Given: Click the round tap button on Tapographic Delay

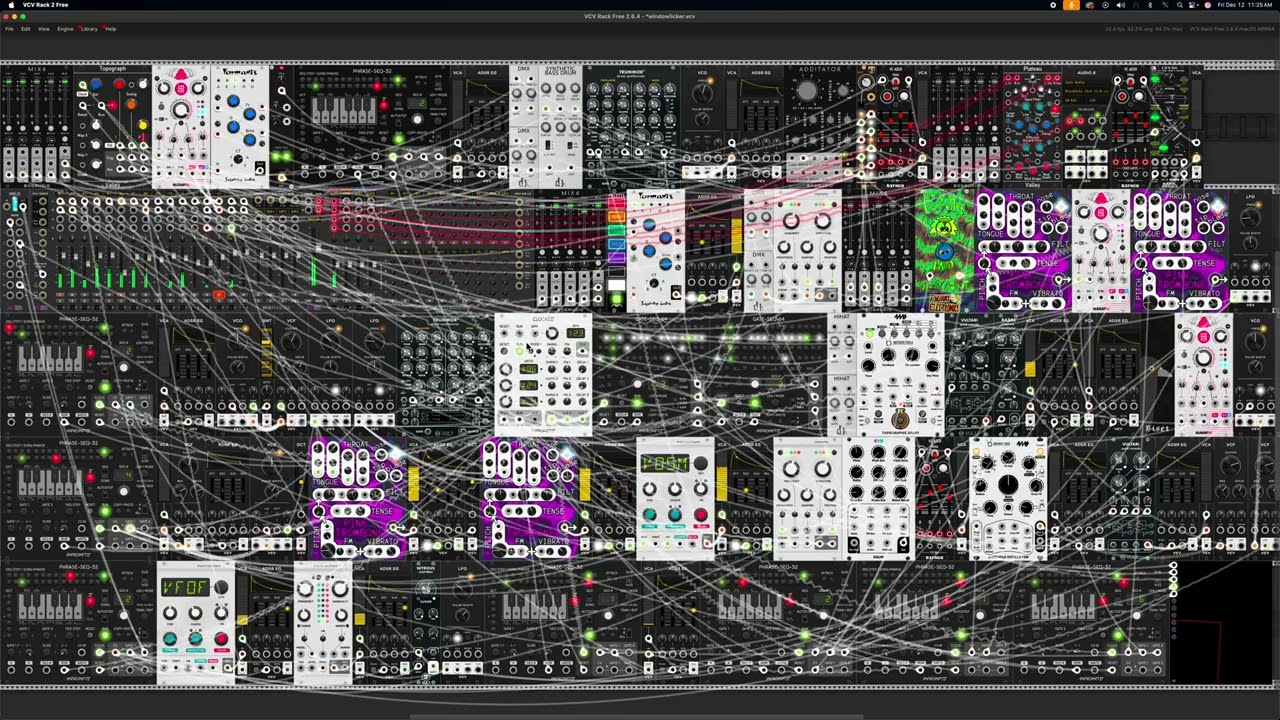Looking at the screenshot, I should [x=900, y=421].
